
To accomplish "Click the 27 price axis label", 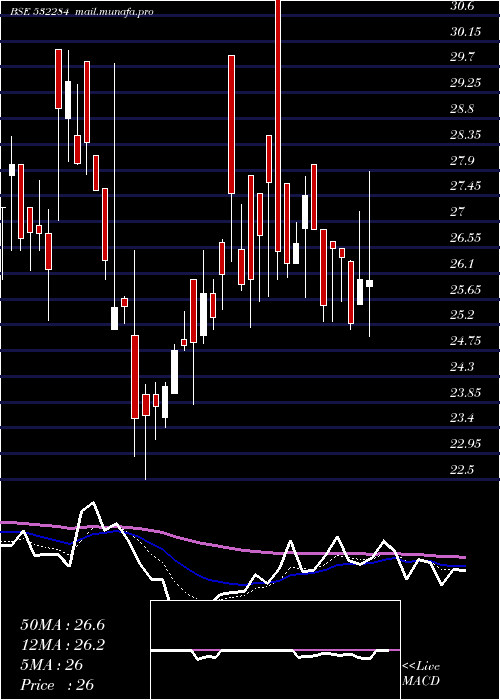I will pos(458,212).
